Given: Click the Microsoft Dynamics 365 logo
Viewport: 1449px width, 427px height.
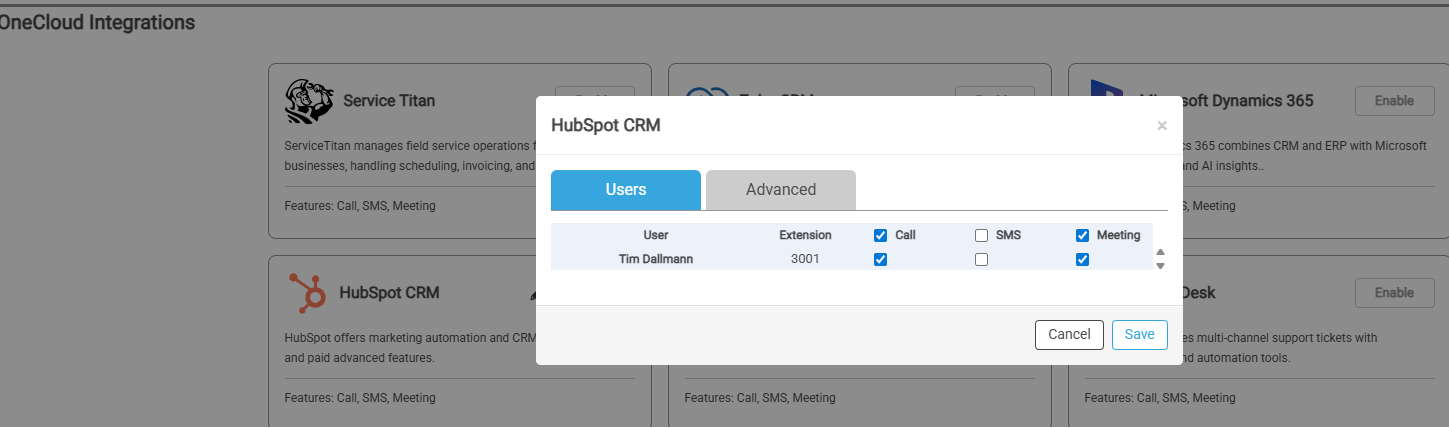Looking at the screenshot, I should point(1104,97).
